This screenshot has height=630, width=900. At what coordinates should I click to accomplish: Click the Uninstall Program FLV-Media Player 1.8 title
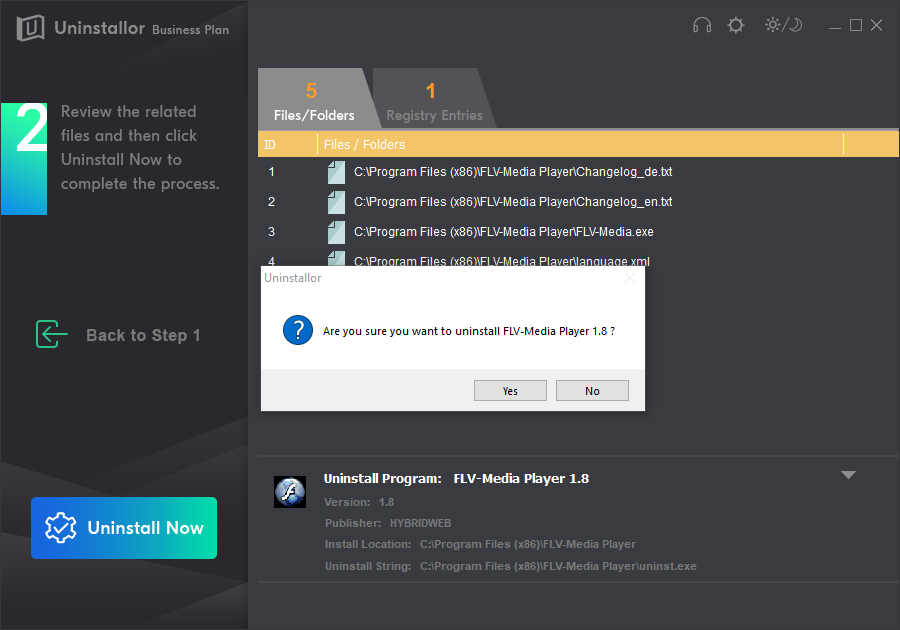(456, 479)
